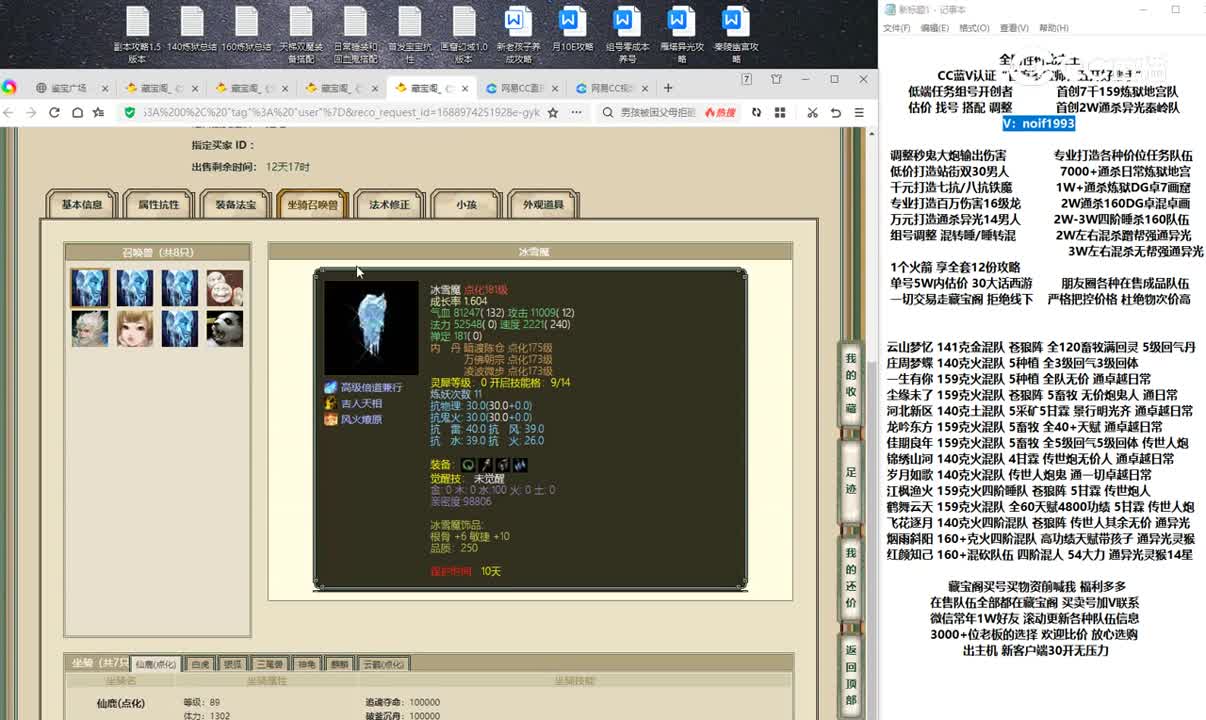Click the skin/shirt icon in browser title bar

pyautogui.click(x=776, y=79)
